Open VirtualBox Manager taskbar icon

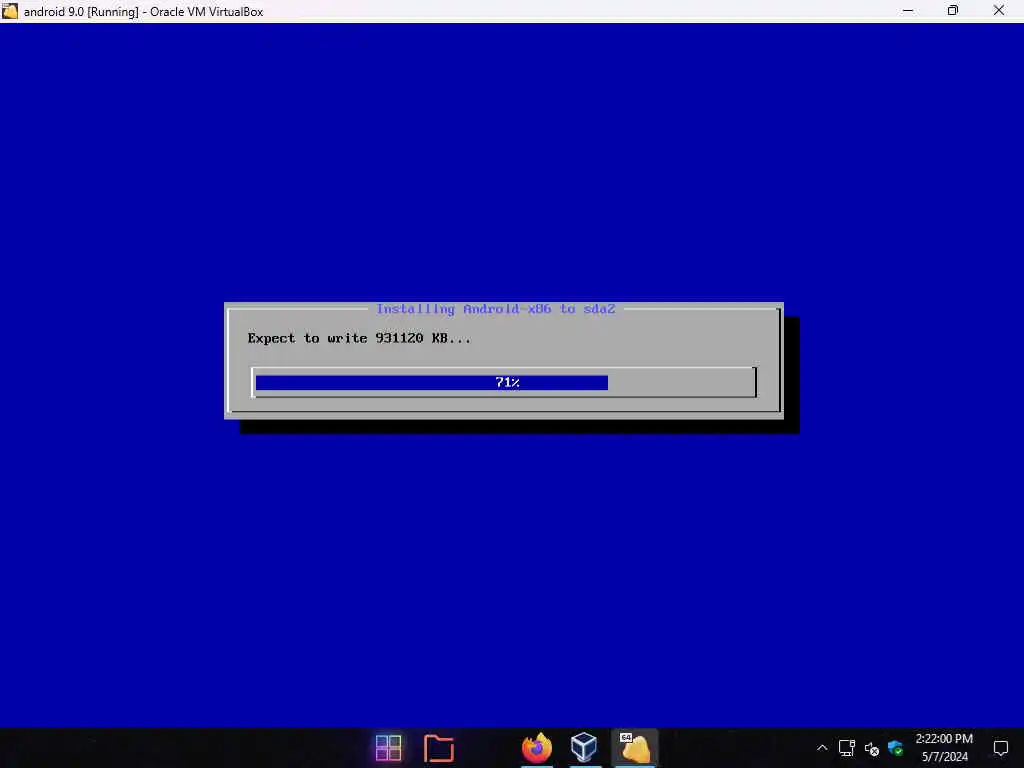pyautogui.click(x=584, y=748)
